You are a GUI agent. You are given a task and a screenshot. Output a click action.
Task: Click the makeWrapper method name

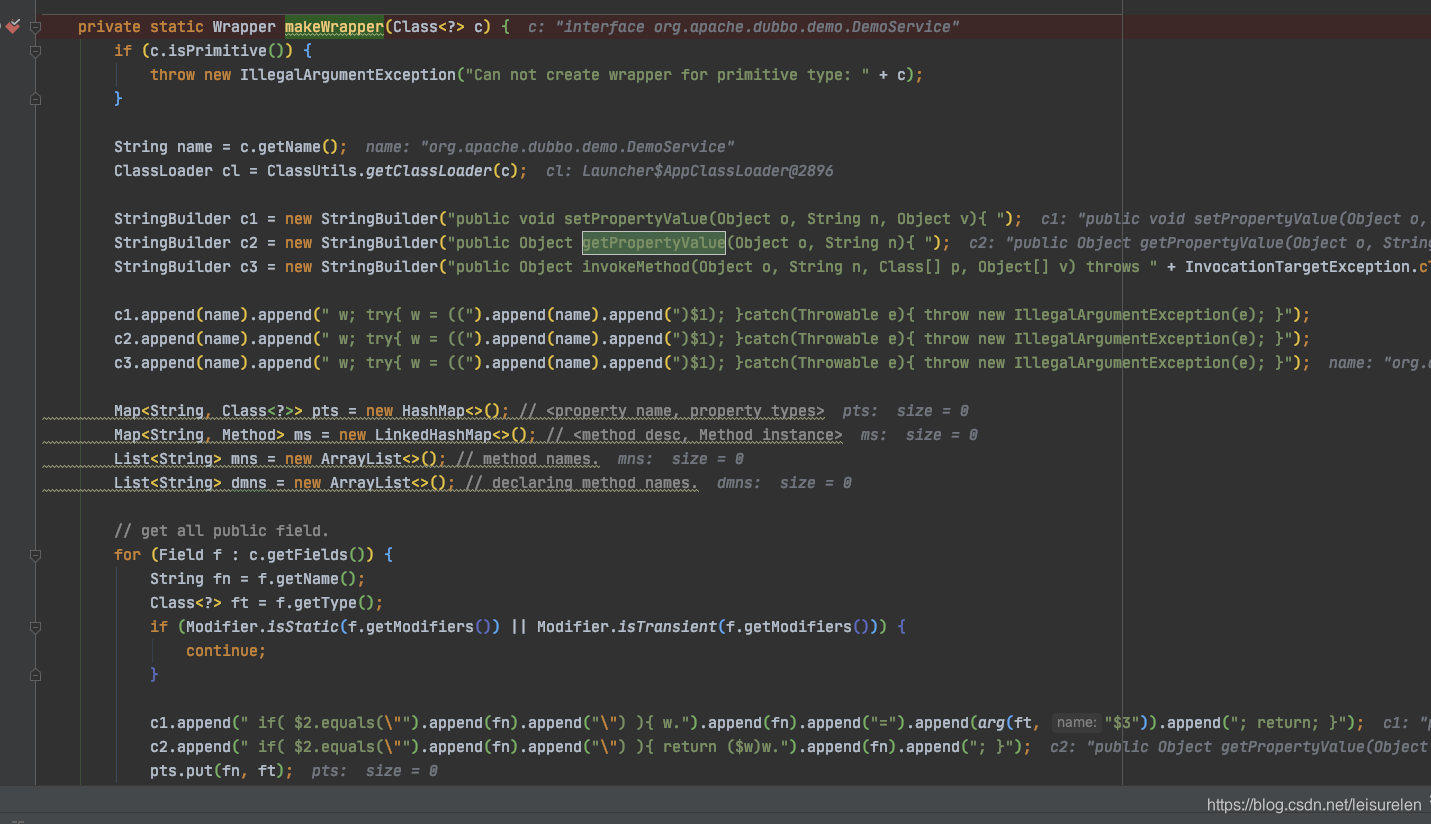[334, 27]
